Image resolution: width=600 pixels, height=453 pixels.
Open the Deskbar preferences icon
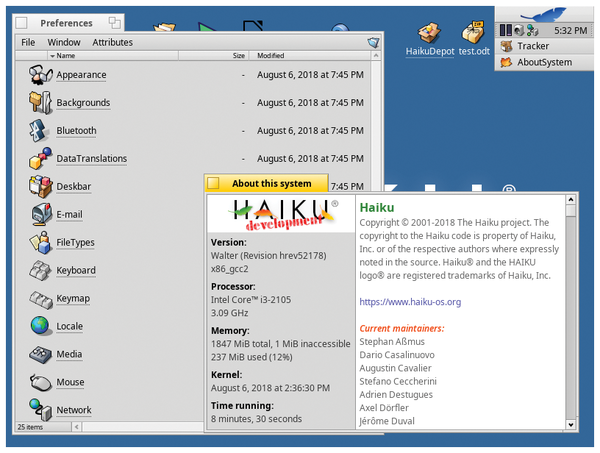40,186
